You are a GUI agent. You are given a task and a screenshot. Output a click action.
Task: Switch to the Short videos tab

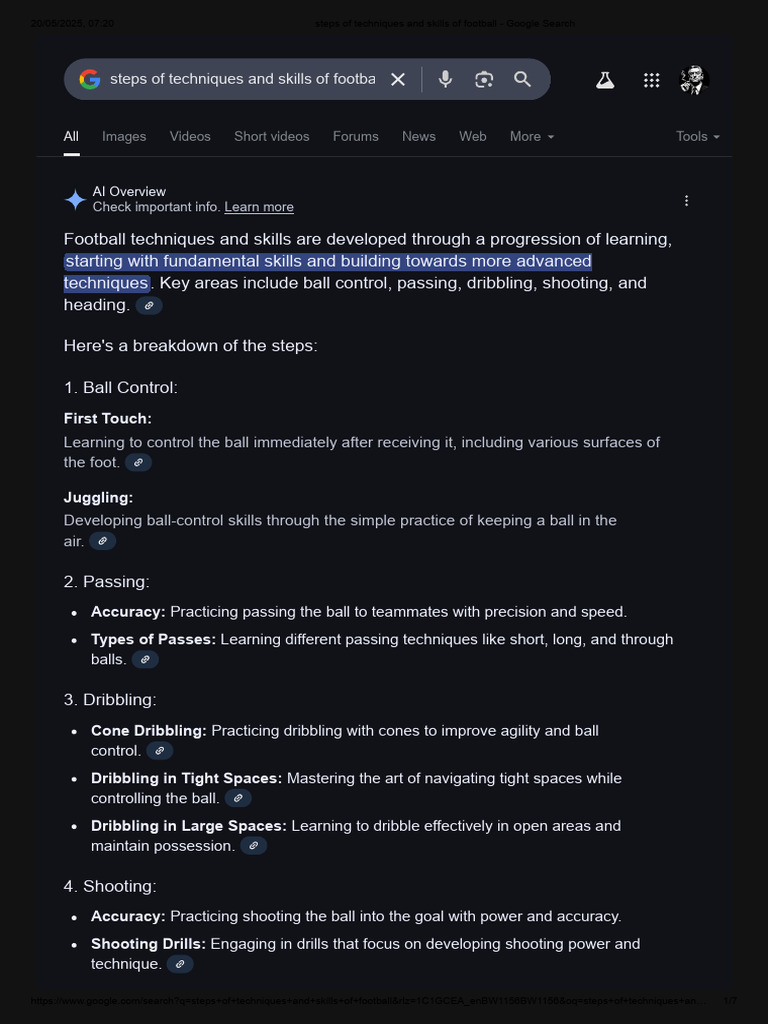(x=272, y=136)
